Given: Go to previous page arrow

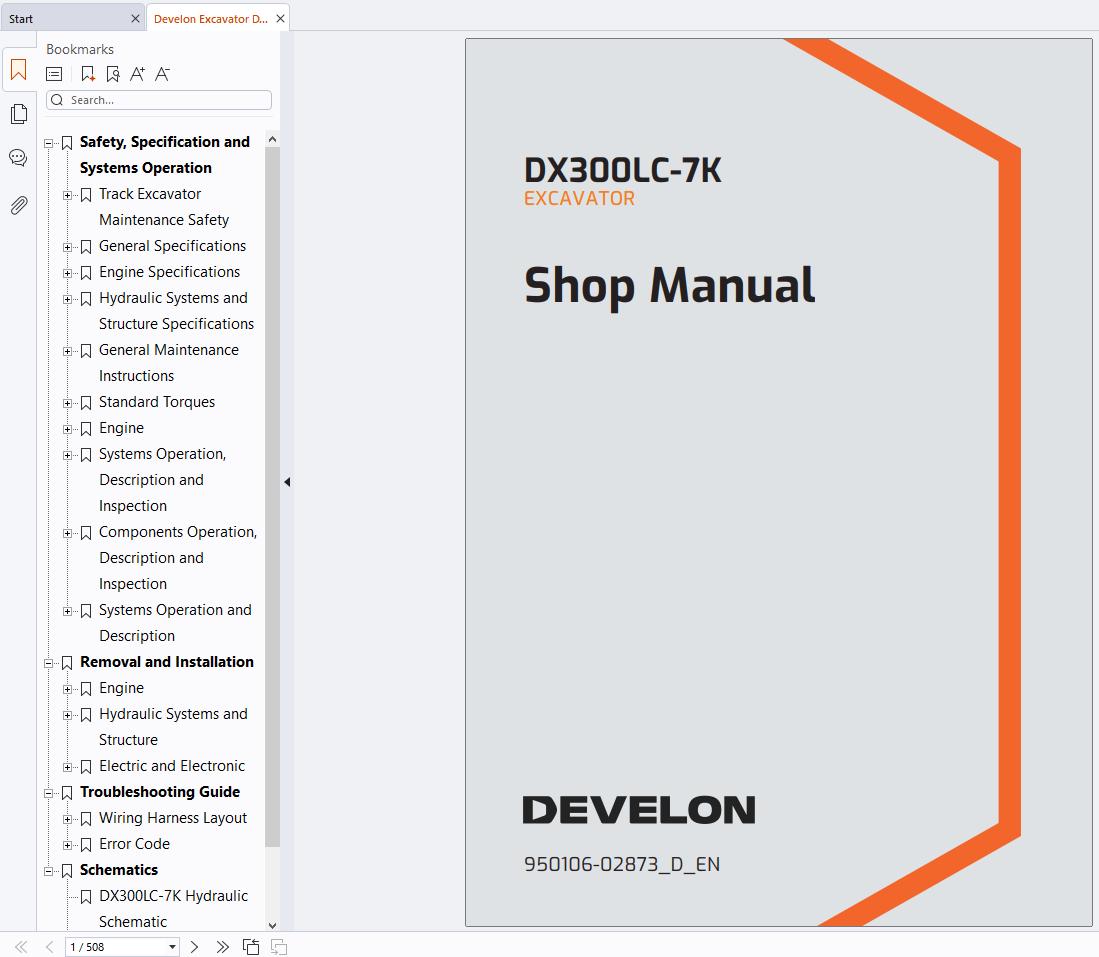Looking at the screenshot, I should point(49,946).
